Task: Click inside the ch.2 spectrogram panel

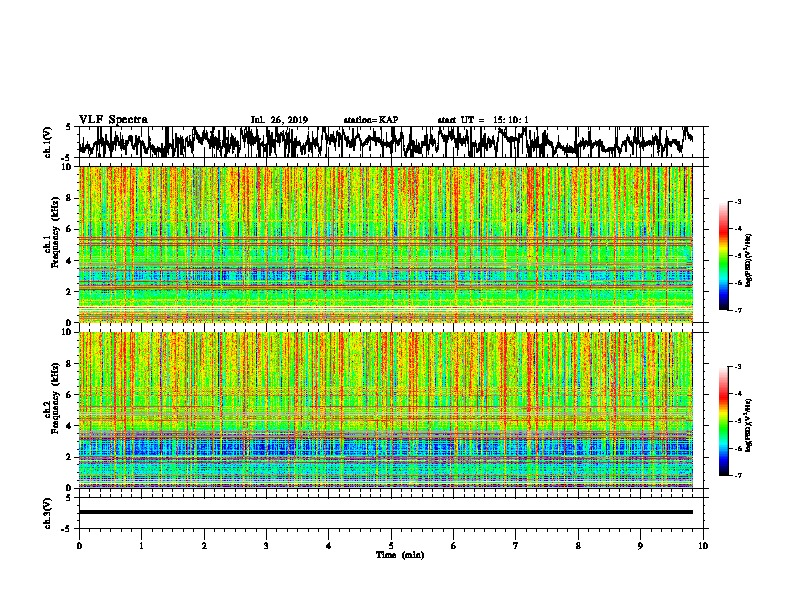Action: tap(385, 410)
